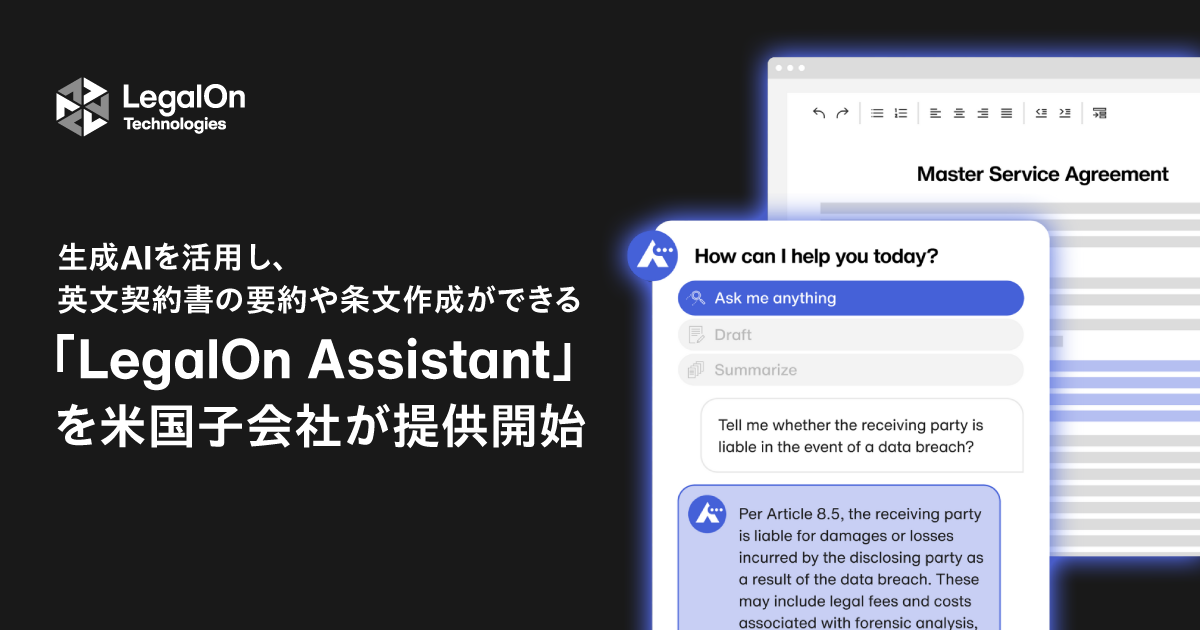Image resolution: width=1200 pixels, height=630 pixels.
Task: Click the を米国子会社が提供開始 line
Action: (x=320, y=428)
